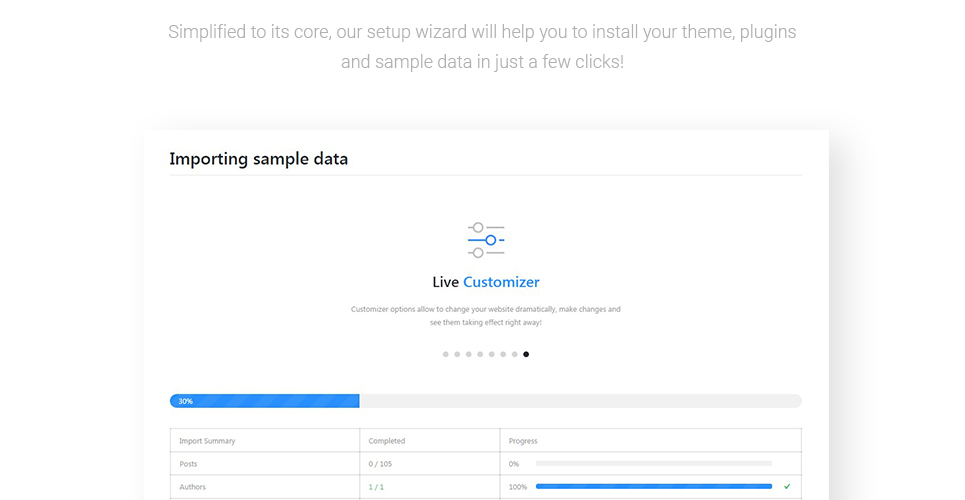
Task: Select the second carousel dot
Action: (457, 354)
